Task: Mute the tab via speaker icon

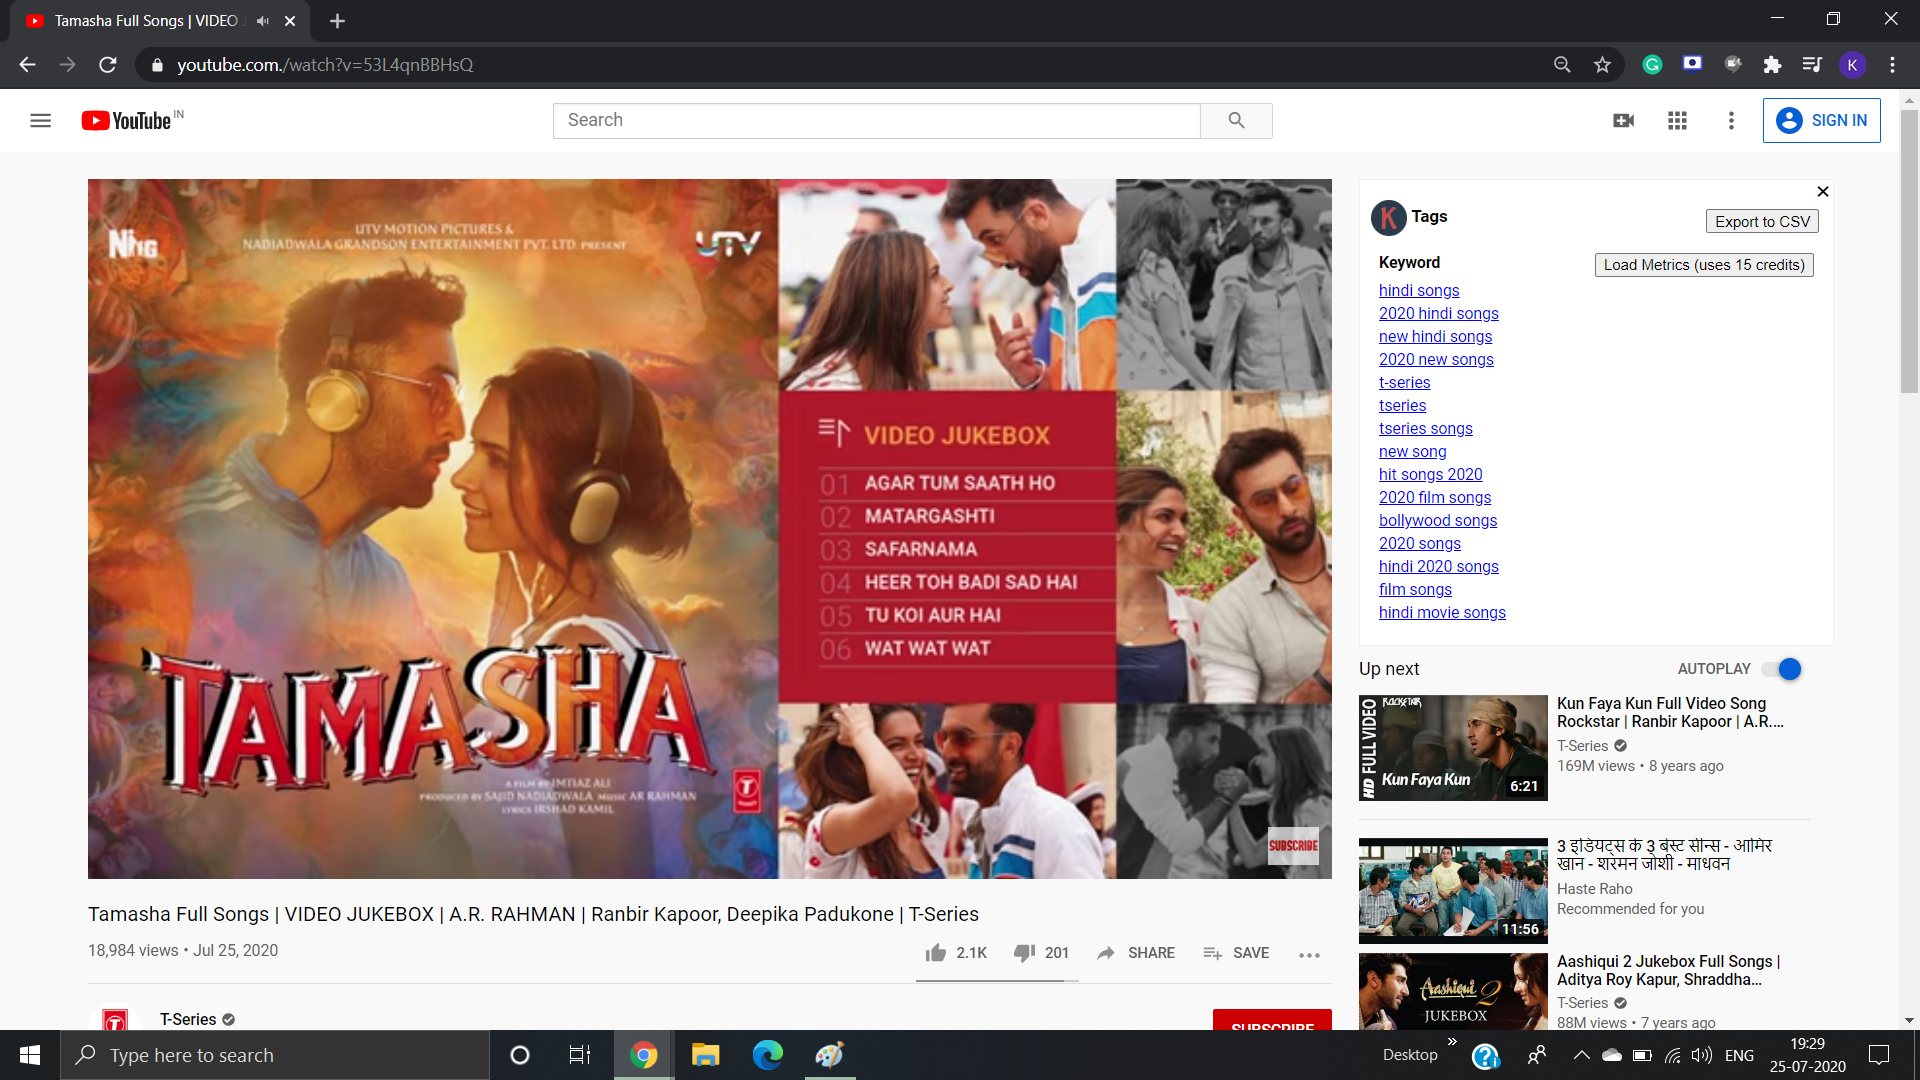Action: (x=263, y=21)
